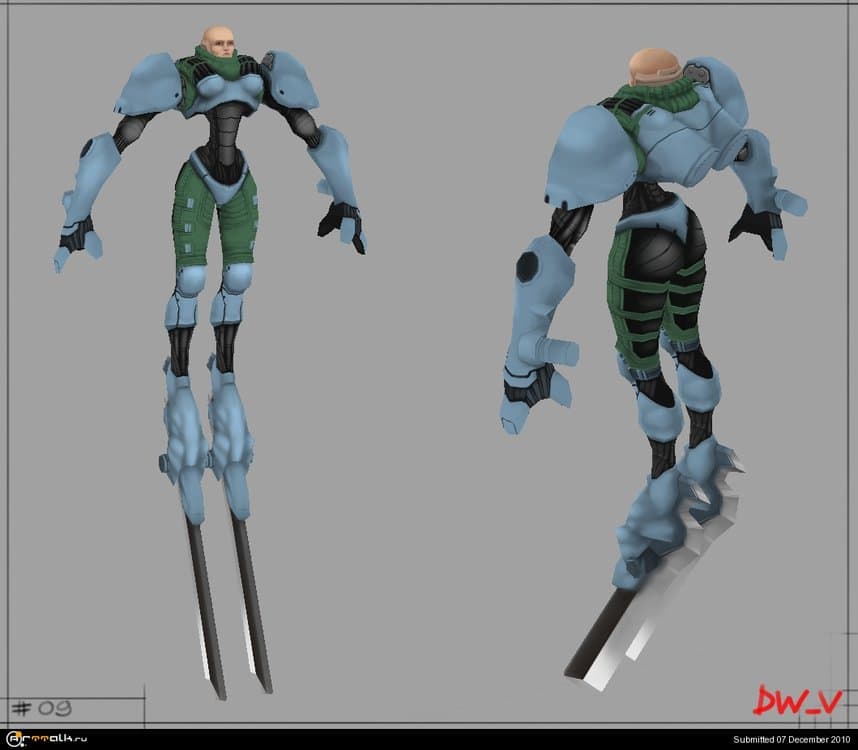The width and height of the screenshot is (858, 750).
Task: Click the red 'DW_V' signature
Action: point(797,700)
